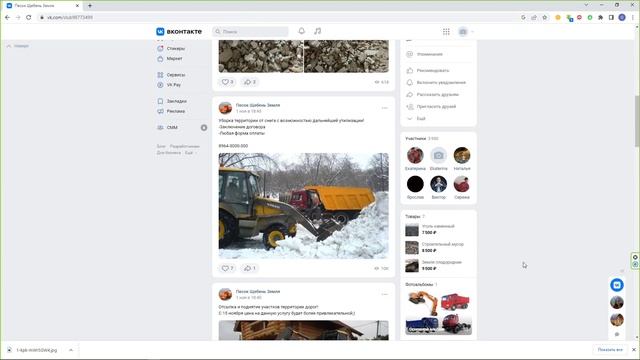The image size is (640, 360).
Task: Open member Ярослав's black avatar
Action: tap(415, 184)
